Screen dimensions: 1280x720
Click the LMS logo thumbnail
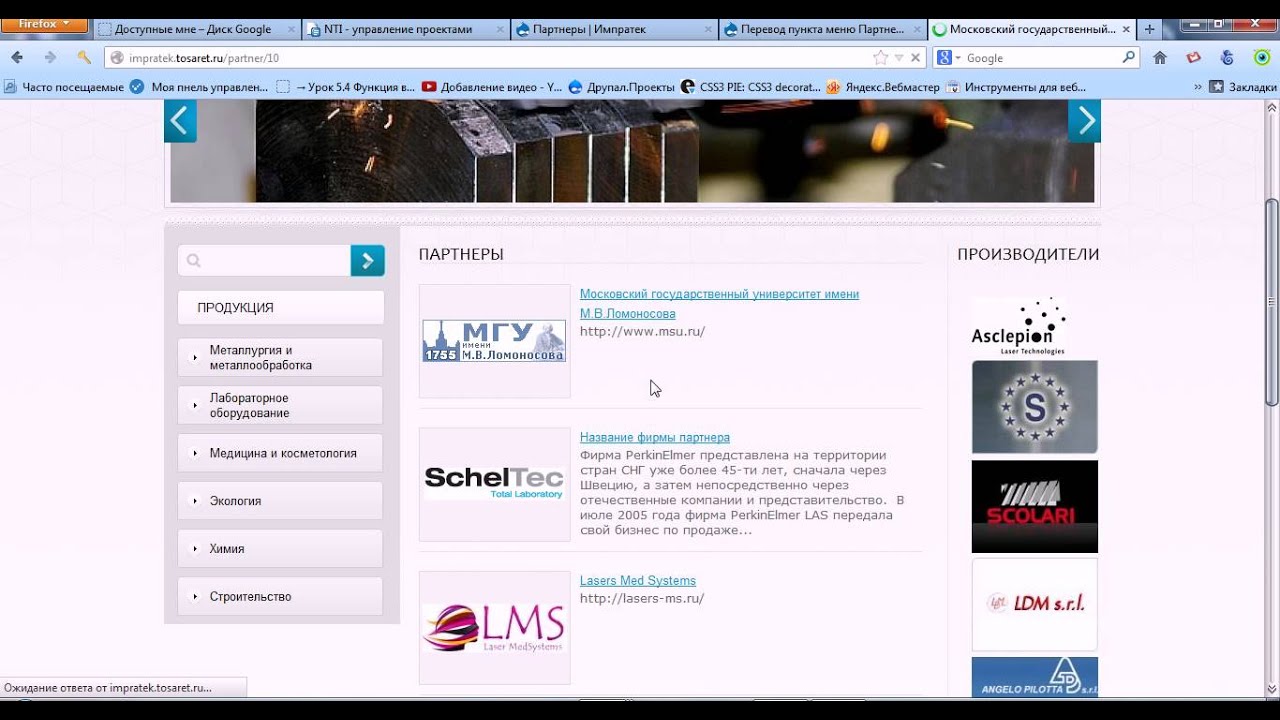pos(494,628)
